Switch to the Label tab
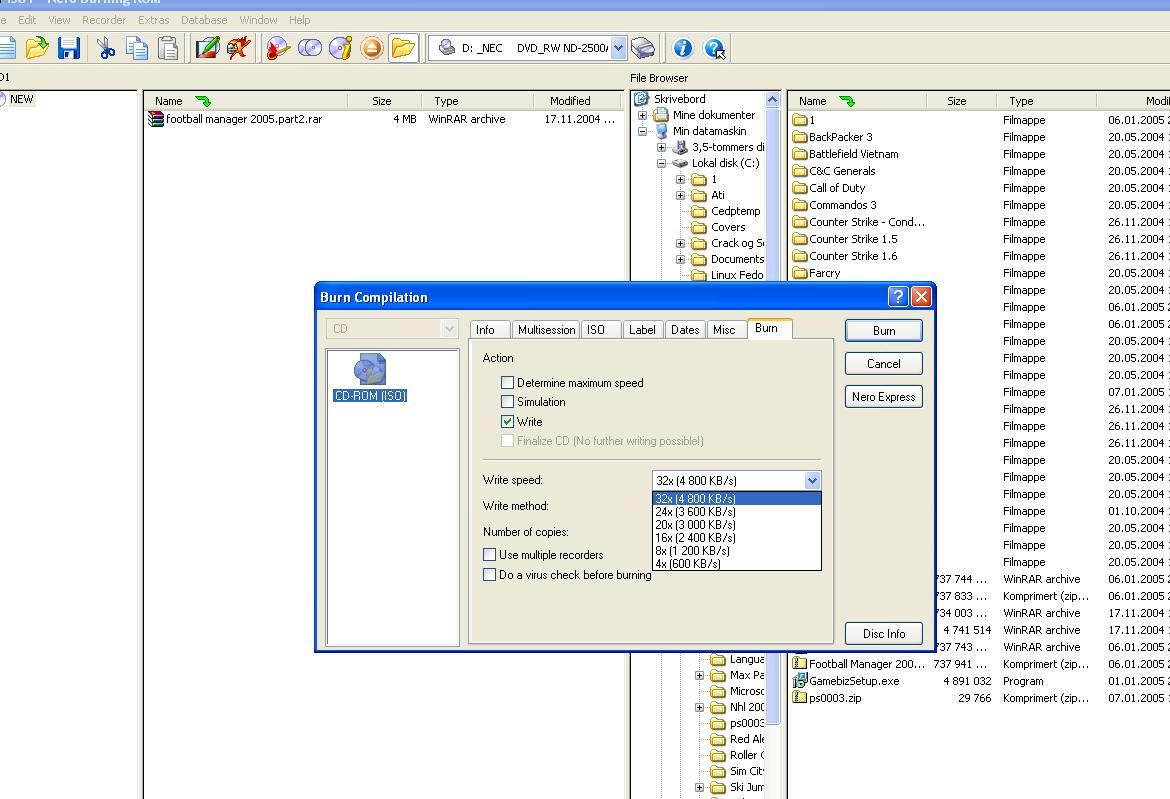The height and width of the screenshot is (799, 1170). [x=642, y=330]
